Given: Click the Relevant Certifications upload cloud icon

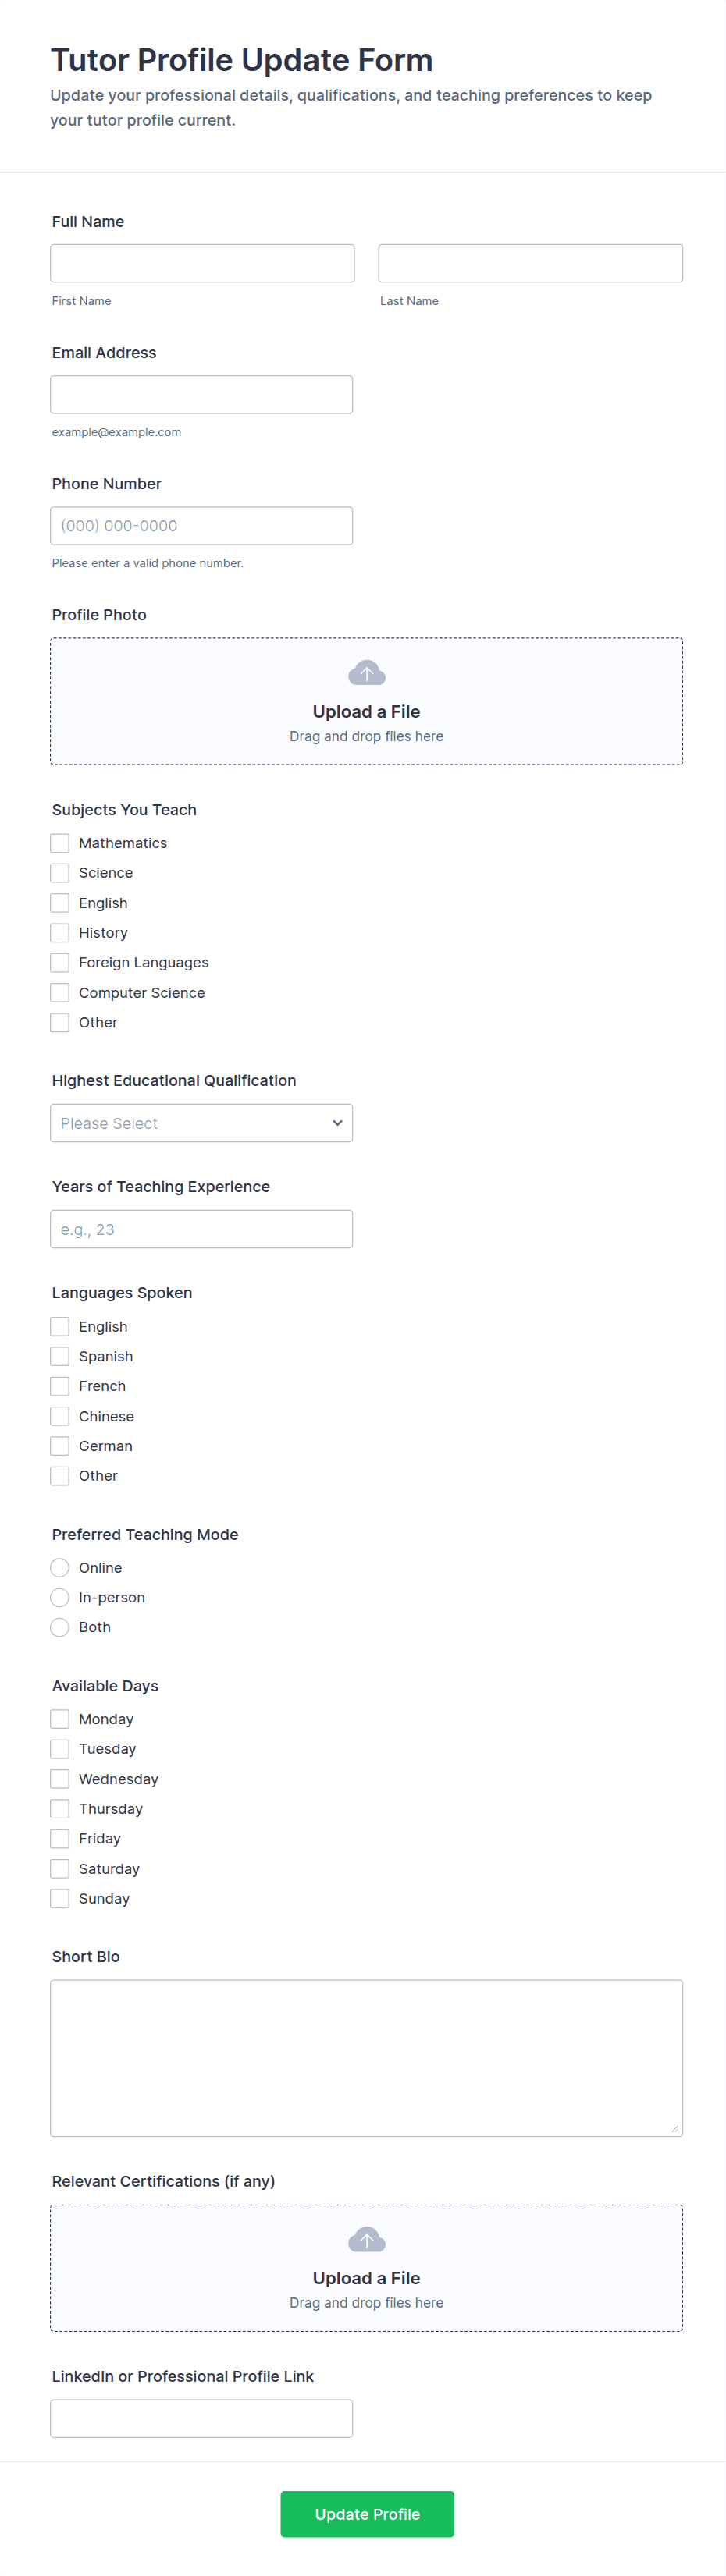Looking at the screenshot, I should (x=366, y=2238).
